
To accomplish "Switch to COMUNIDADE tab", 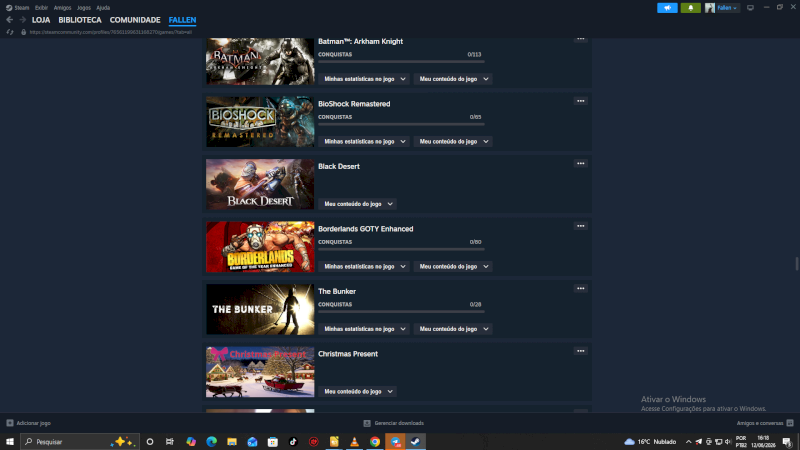I will [x=135, y=20].
